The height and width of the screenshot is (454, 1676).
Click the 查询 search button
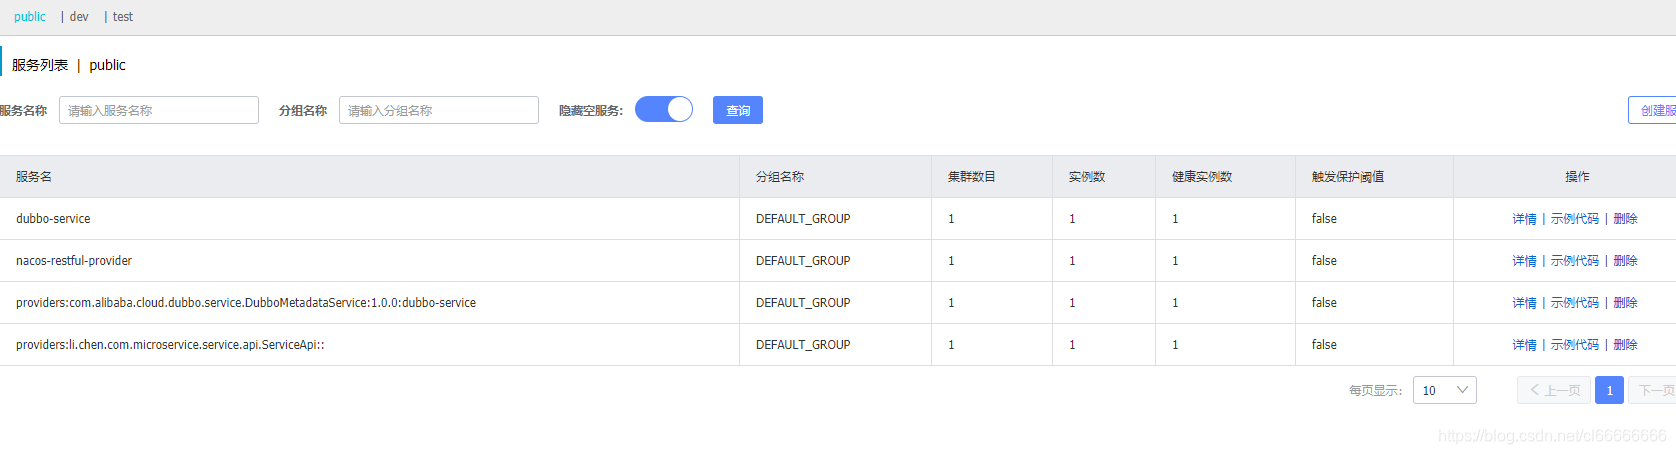tap(738, 110)
